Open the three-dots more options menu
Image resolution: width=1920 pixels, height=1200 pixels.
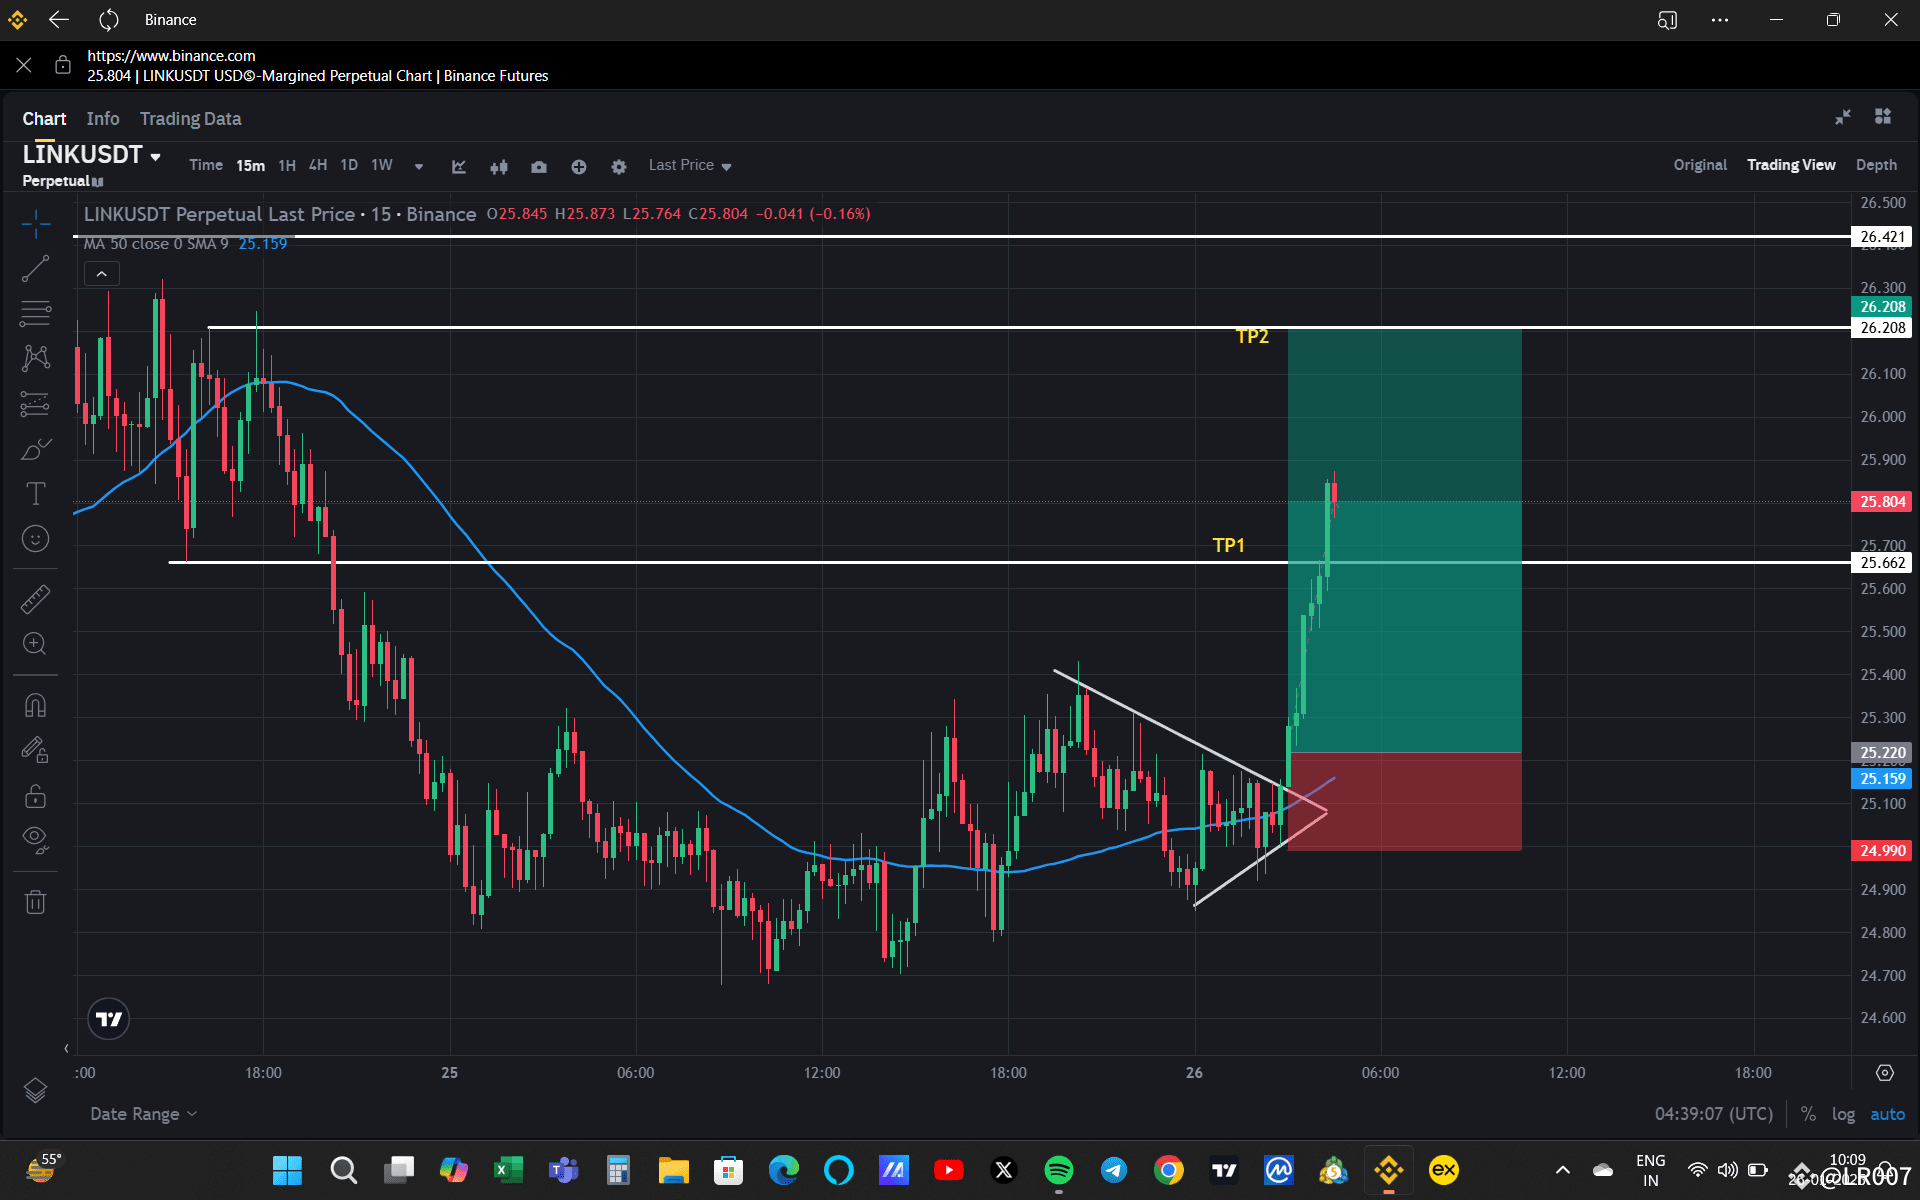click(1720, 20)
